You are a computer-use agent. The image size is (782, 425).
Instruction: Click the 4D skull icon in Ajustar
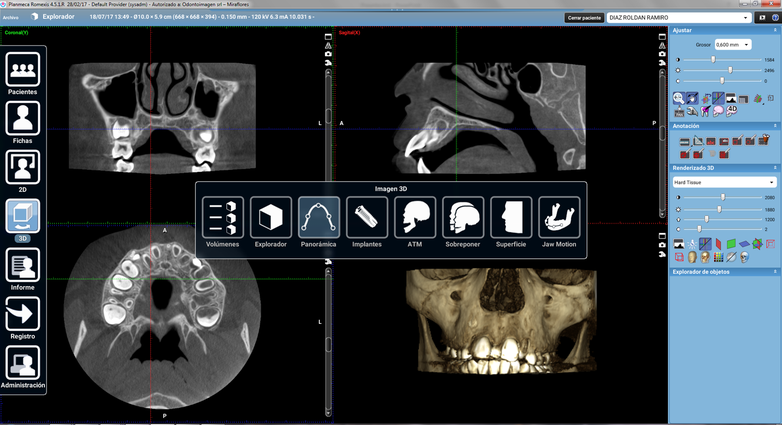(x=732, y=110)
